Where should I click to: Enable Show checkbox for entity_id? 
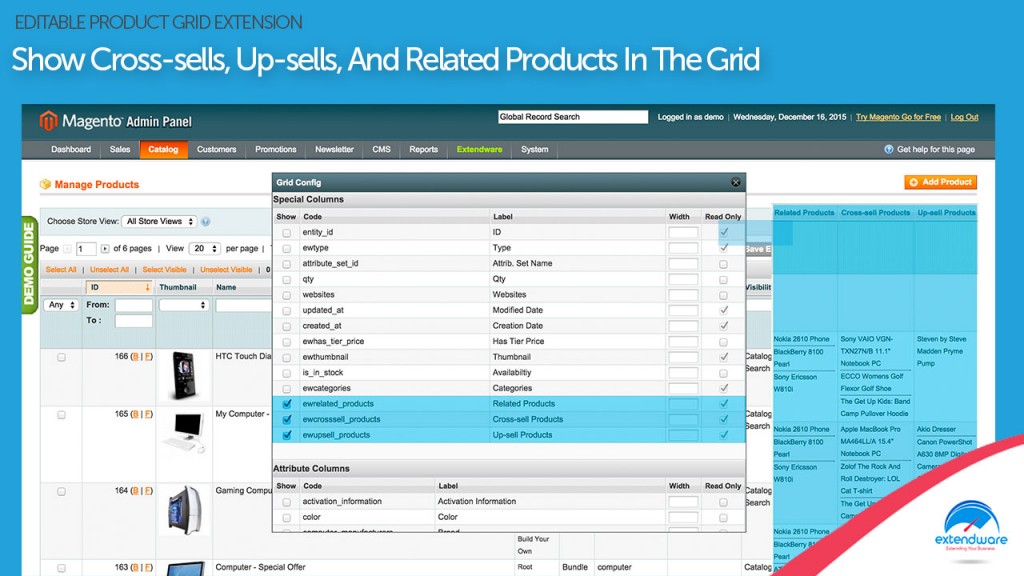pos(287,233)
